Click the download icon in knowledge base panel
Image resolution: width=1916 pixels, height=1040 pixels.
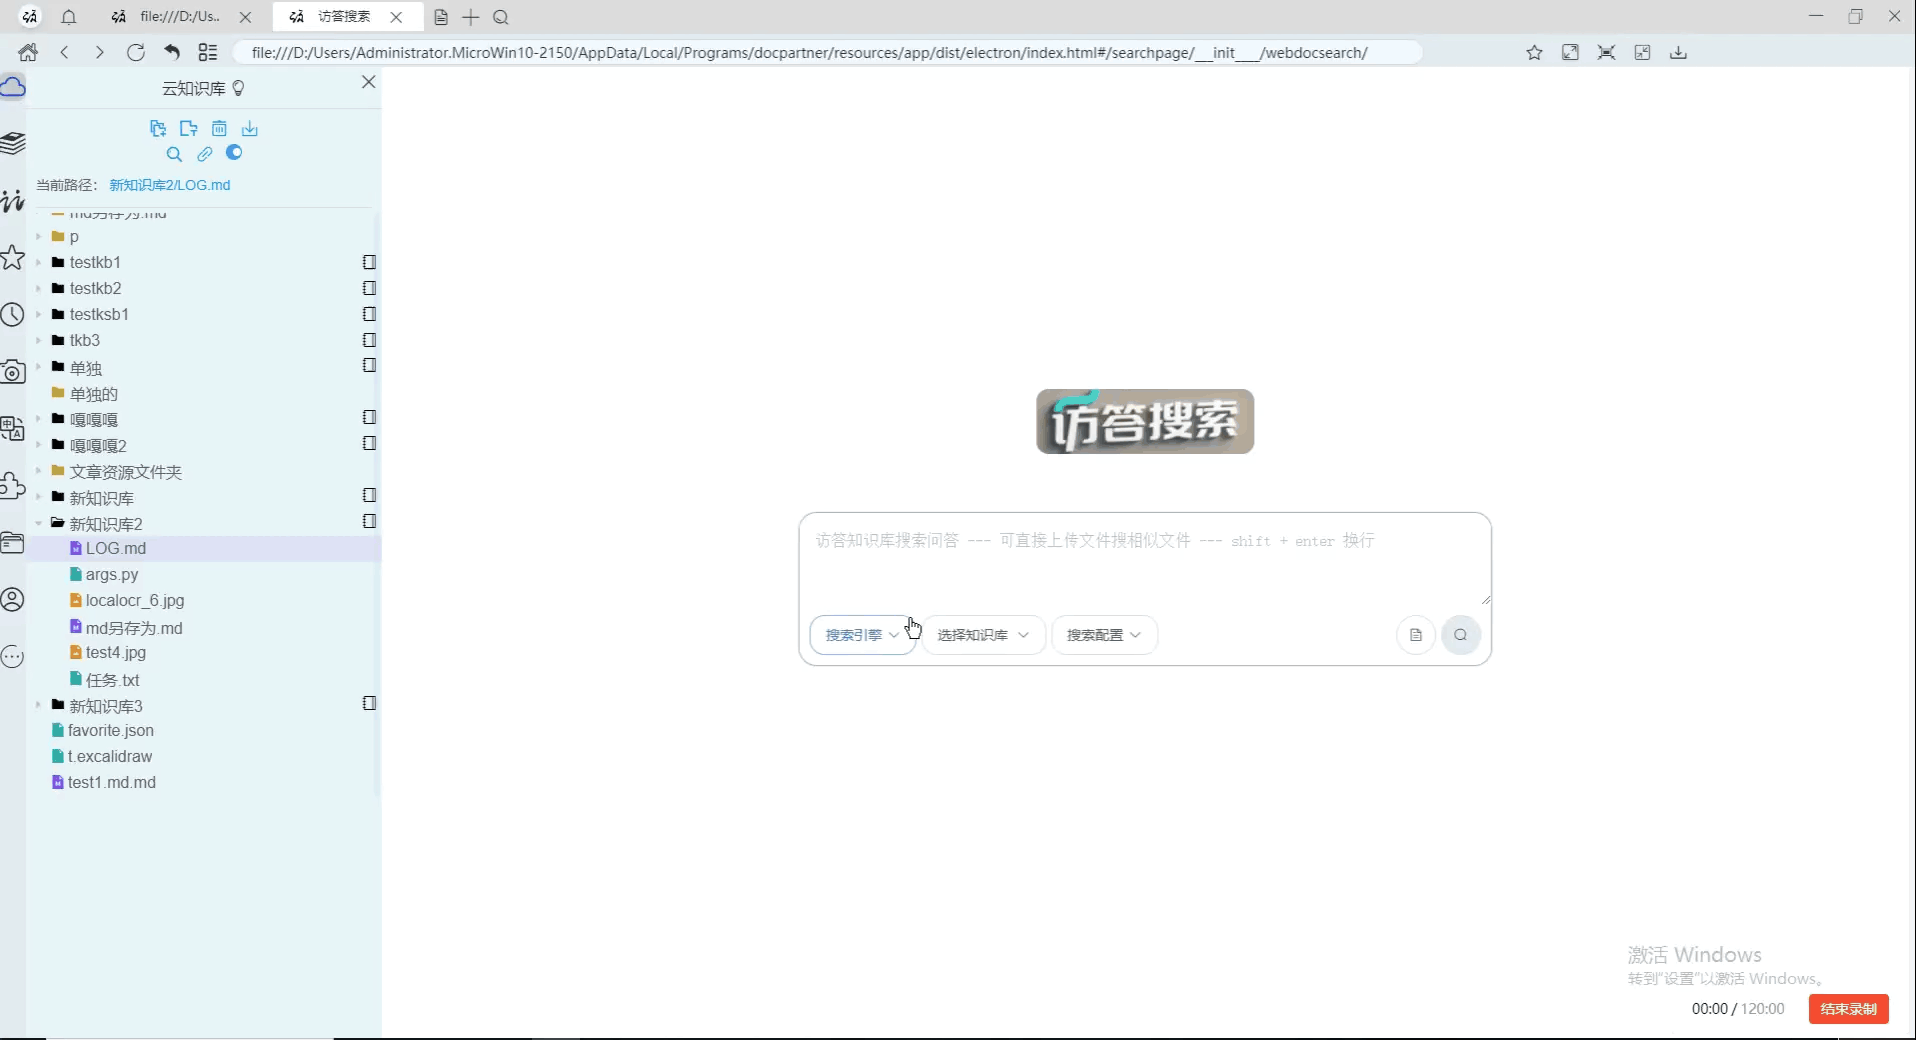click(250, 128)
